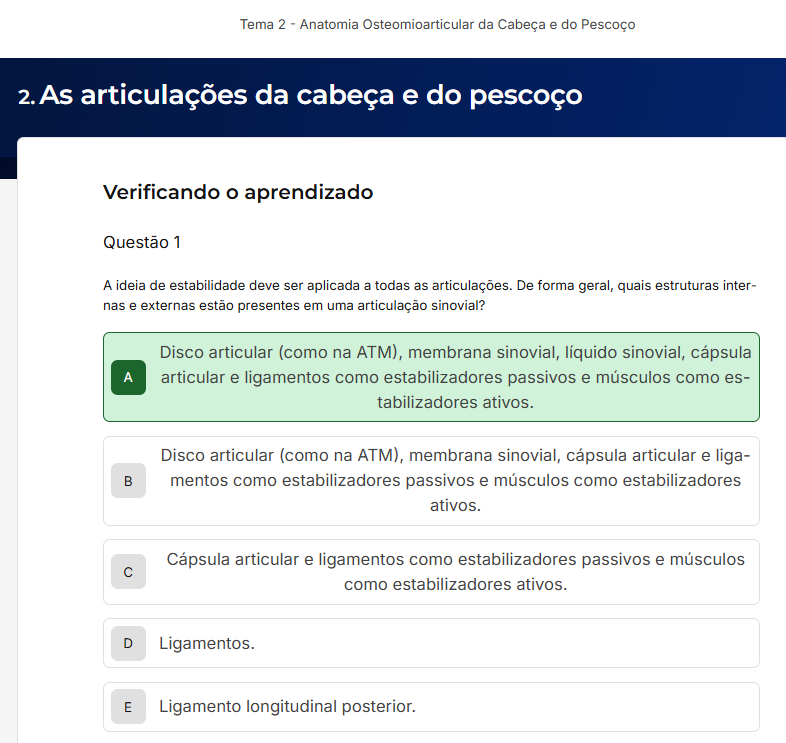
Task: Click the E letter badge
Action: coord(128,707)
